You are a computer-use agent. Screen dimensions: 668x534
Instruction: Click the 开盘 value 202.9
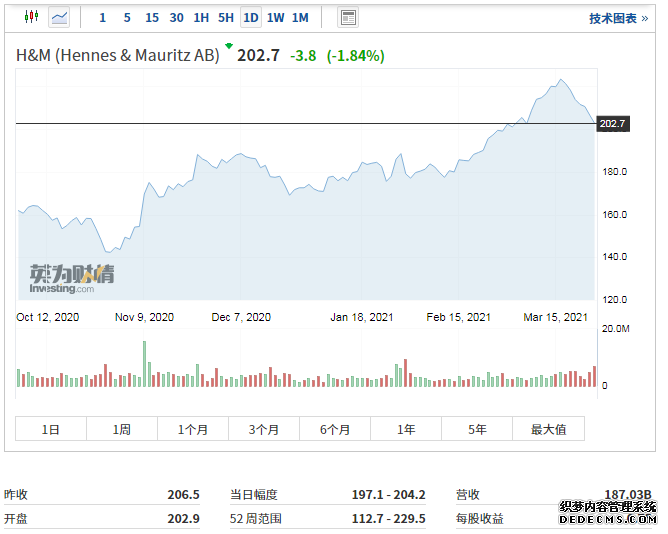coord(183,519)
